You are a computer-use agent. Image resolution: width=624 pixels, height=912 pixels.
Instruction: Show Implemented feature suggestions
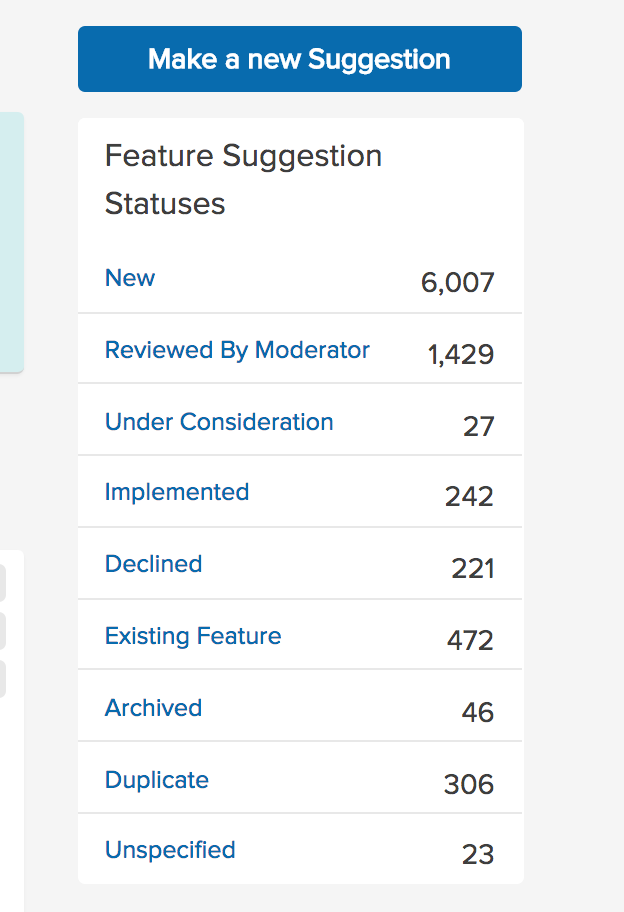(x=177, y=492)
